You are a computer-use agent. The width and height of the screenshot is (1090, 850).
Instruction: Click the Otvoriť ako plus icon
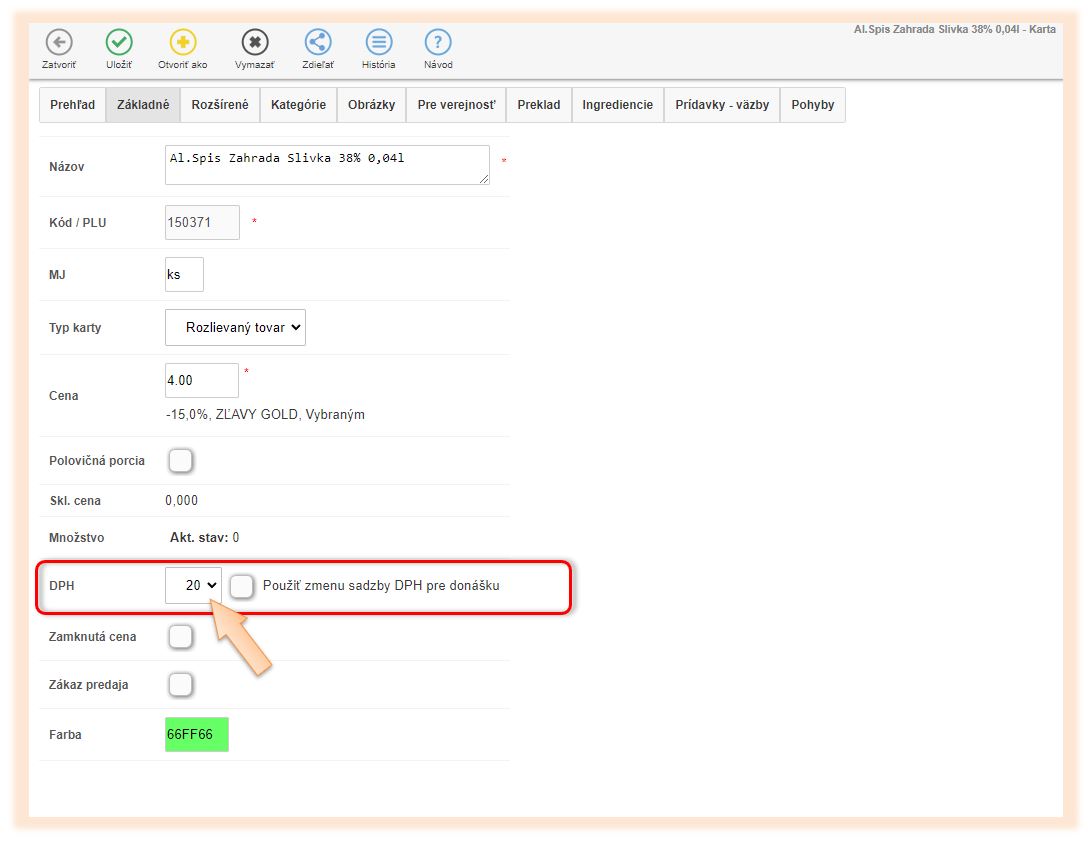(x=183, y=42)
